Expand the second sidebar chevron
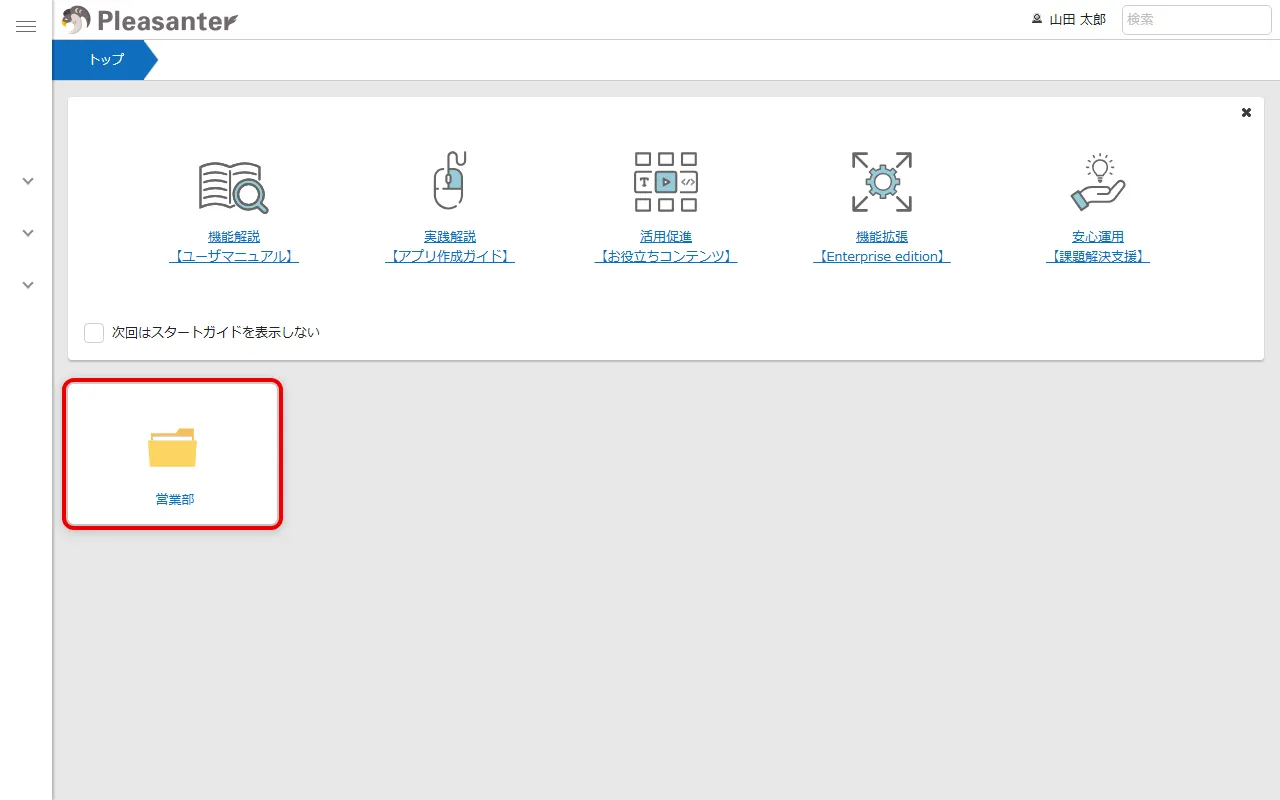 (28, 233)
